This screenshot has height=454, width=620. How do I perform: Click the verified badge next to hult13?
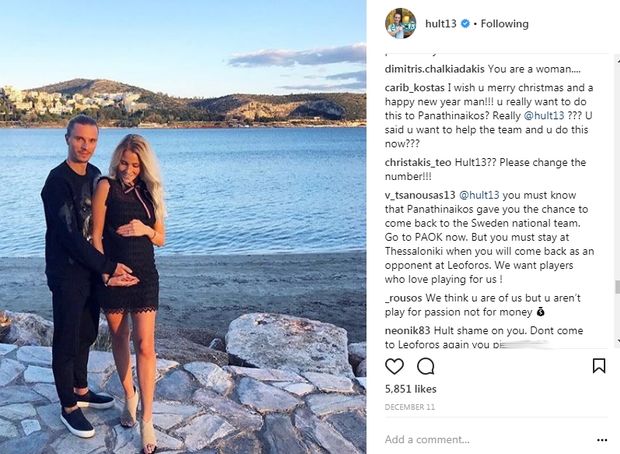pos(465,24)
